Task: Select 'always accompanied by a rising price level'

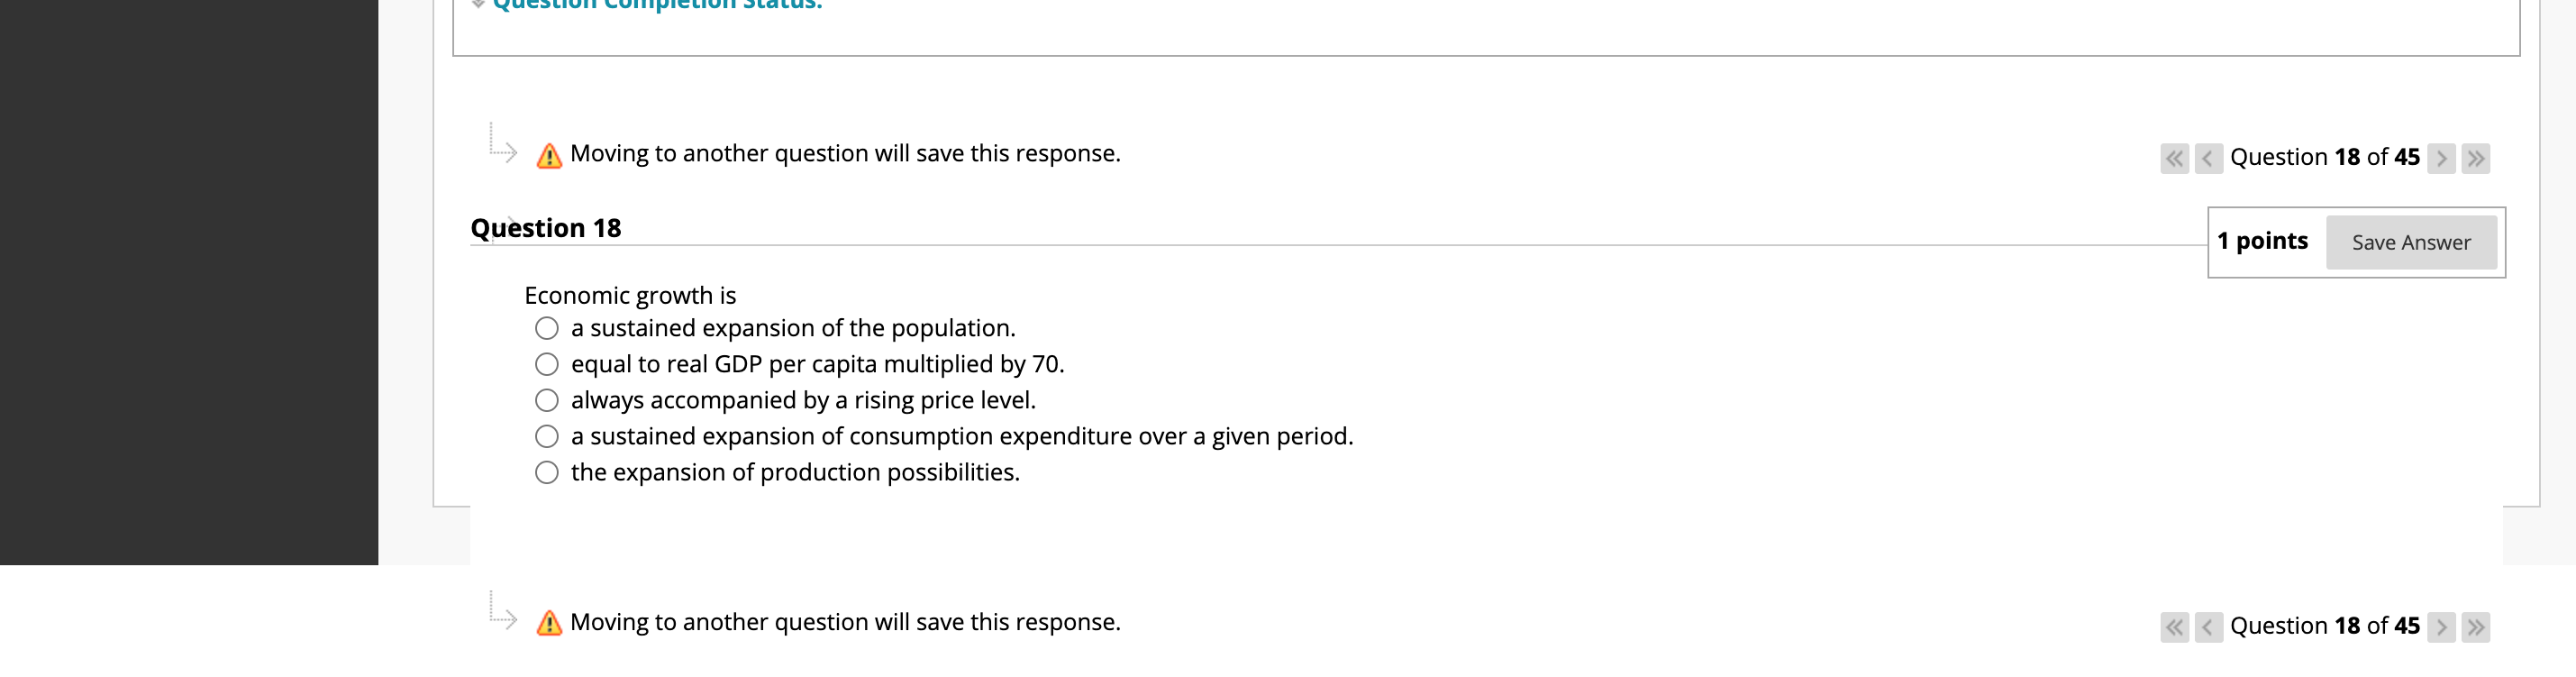Action: [546, 400]
